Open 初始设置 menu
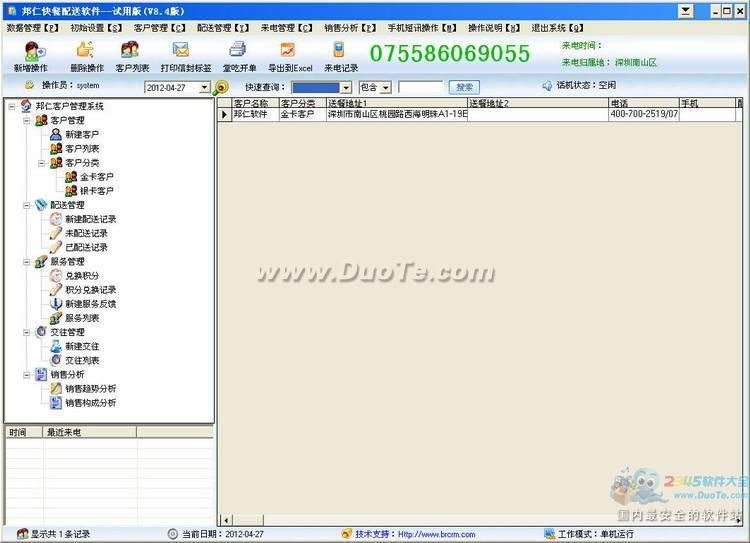Viewport: 750px width, 543px height. tap(96, 28)
